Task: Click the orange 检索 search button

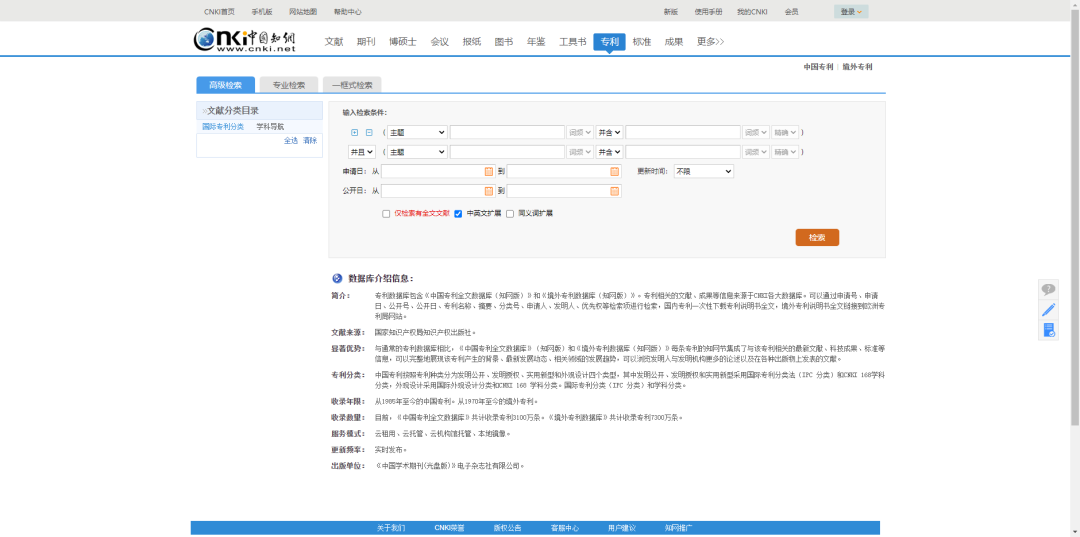Action: click(817, 238)
